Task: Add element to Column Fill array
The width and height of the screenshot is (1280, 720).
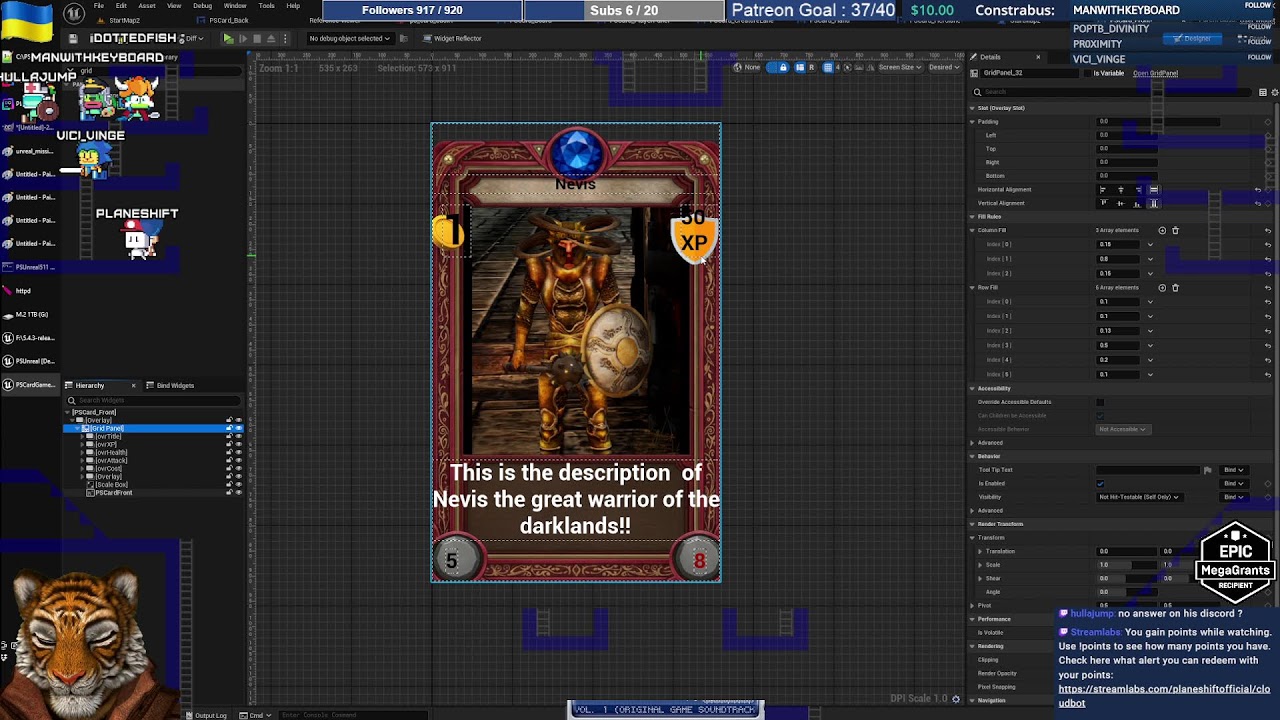Action: point(1162,230)
